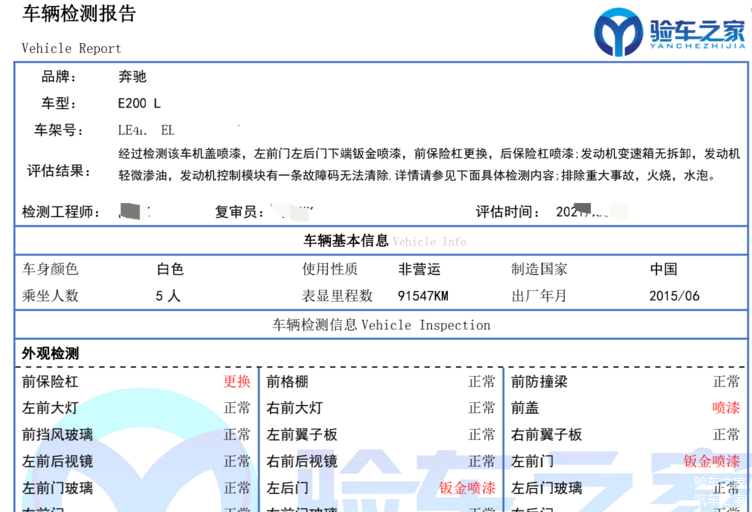The image size is (752, 512).
Task: Click the 左前门 item in the right column
Action: (532, 461)
